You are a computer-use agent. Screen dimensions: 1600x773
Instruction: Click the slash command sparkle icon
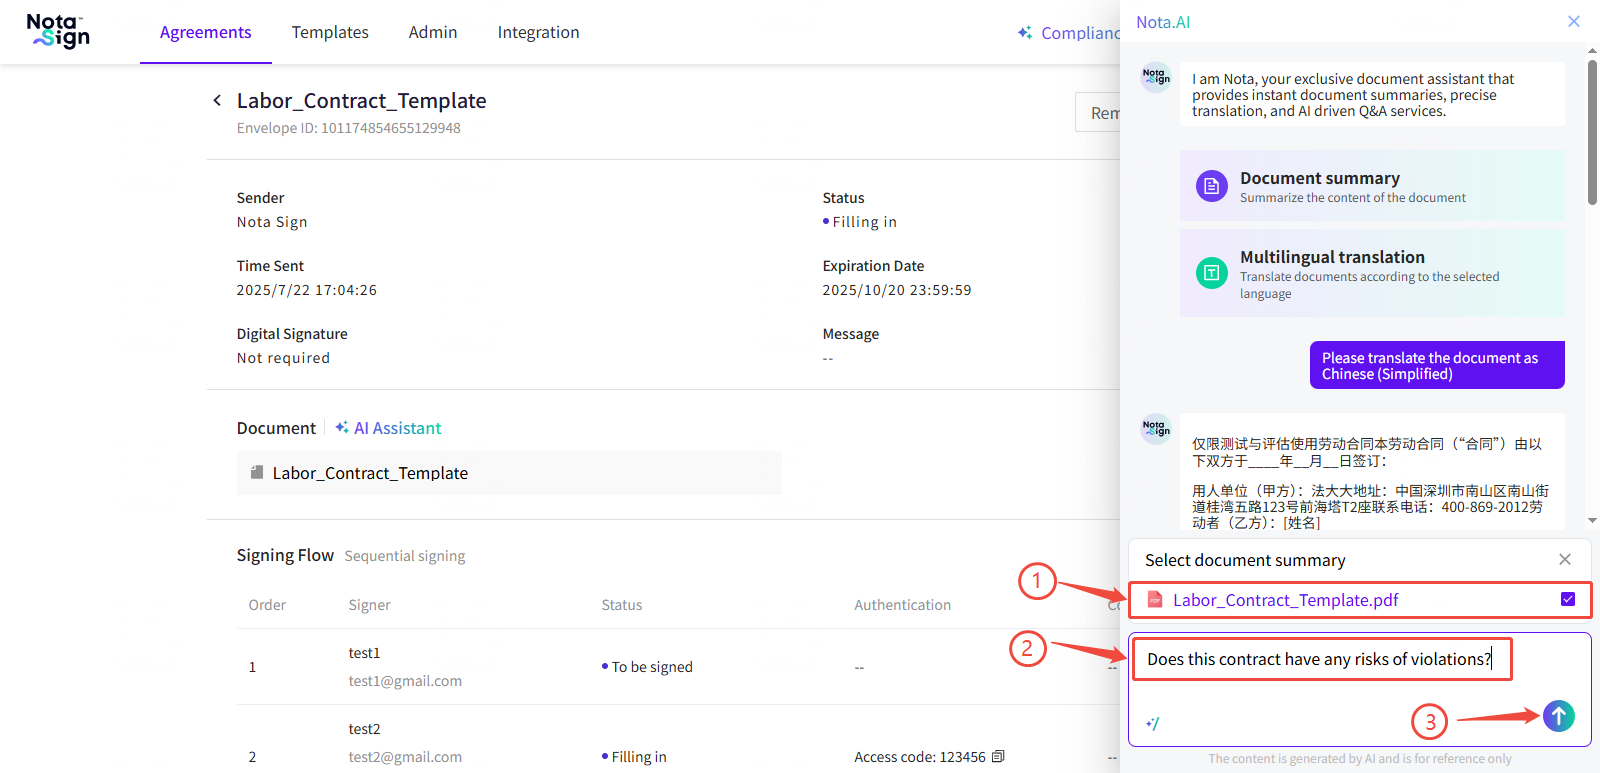click(1153, 723)
